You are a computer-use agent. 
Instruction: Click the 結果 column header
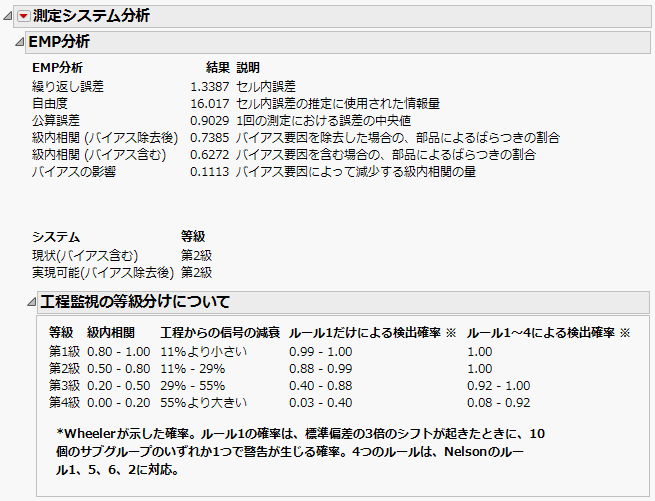coord(218,68)
